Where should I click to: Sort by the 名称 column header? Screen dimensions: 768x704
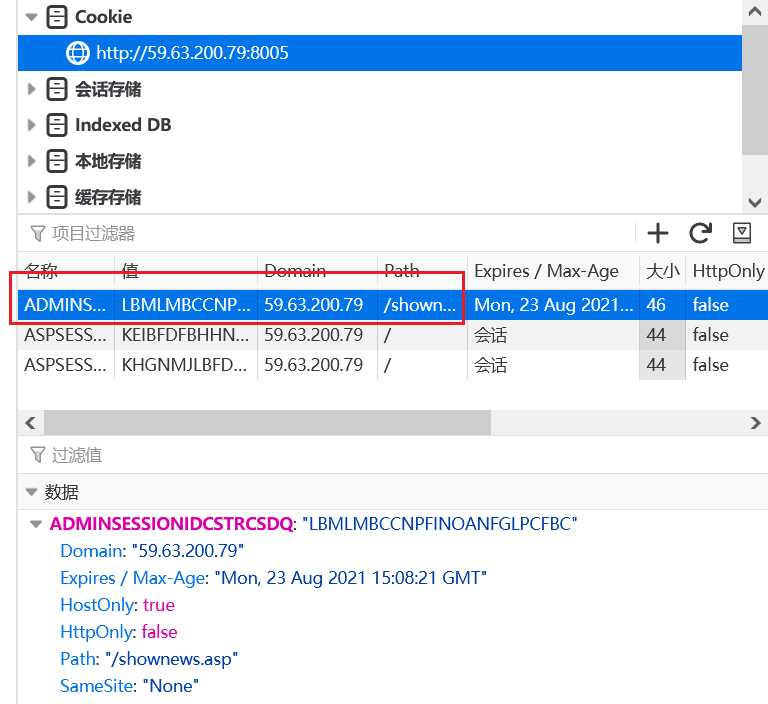[x=66, y=270]
